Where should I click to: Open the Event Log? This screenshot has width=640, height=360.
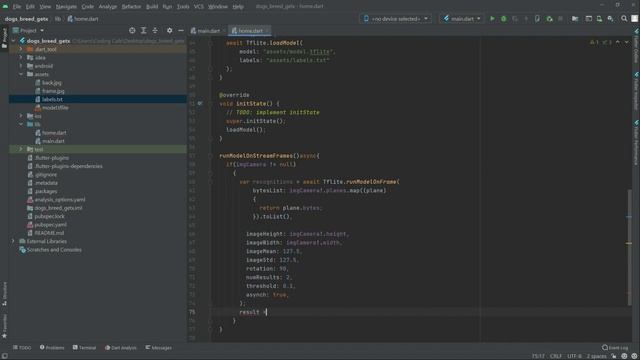pos(615,348)
